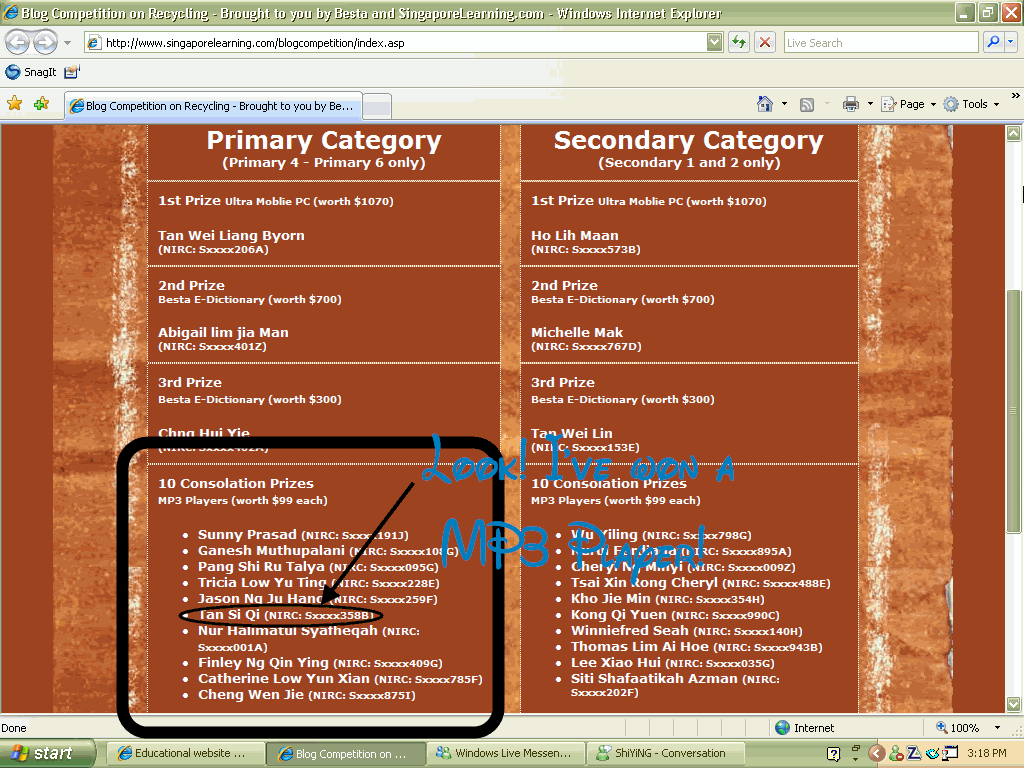This screenshot has width=1024, height=768.
Task: Expand hidden tray icons arrow
Action: click(x=877, y=754)
